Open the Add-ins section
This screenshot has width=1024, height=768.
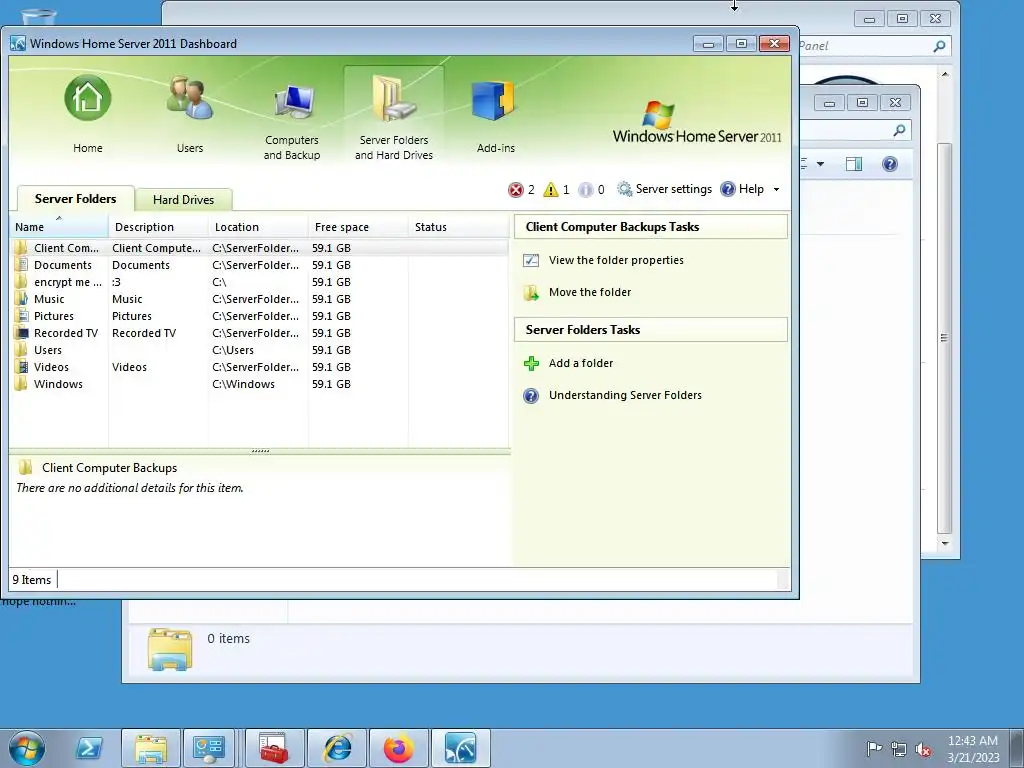[x=495, y=114]
